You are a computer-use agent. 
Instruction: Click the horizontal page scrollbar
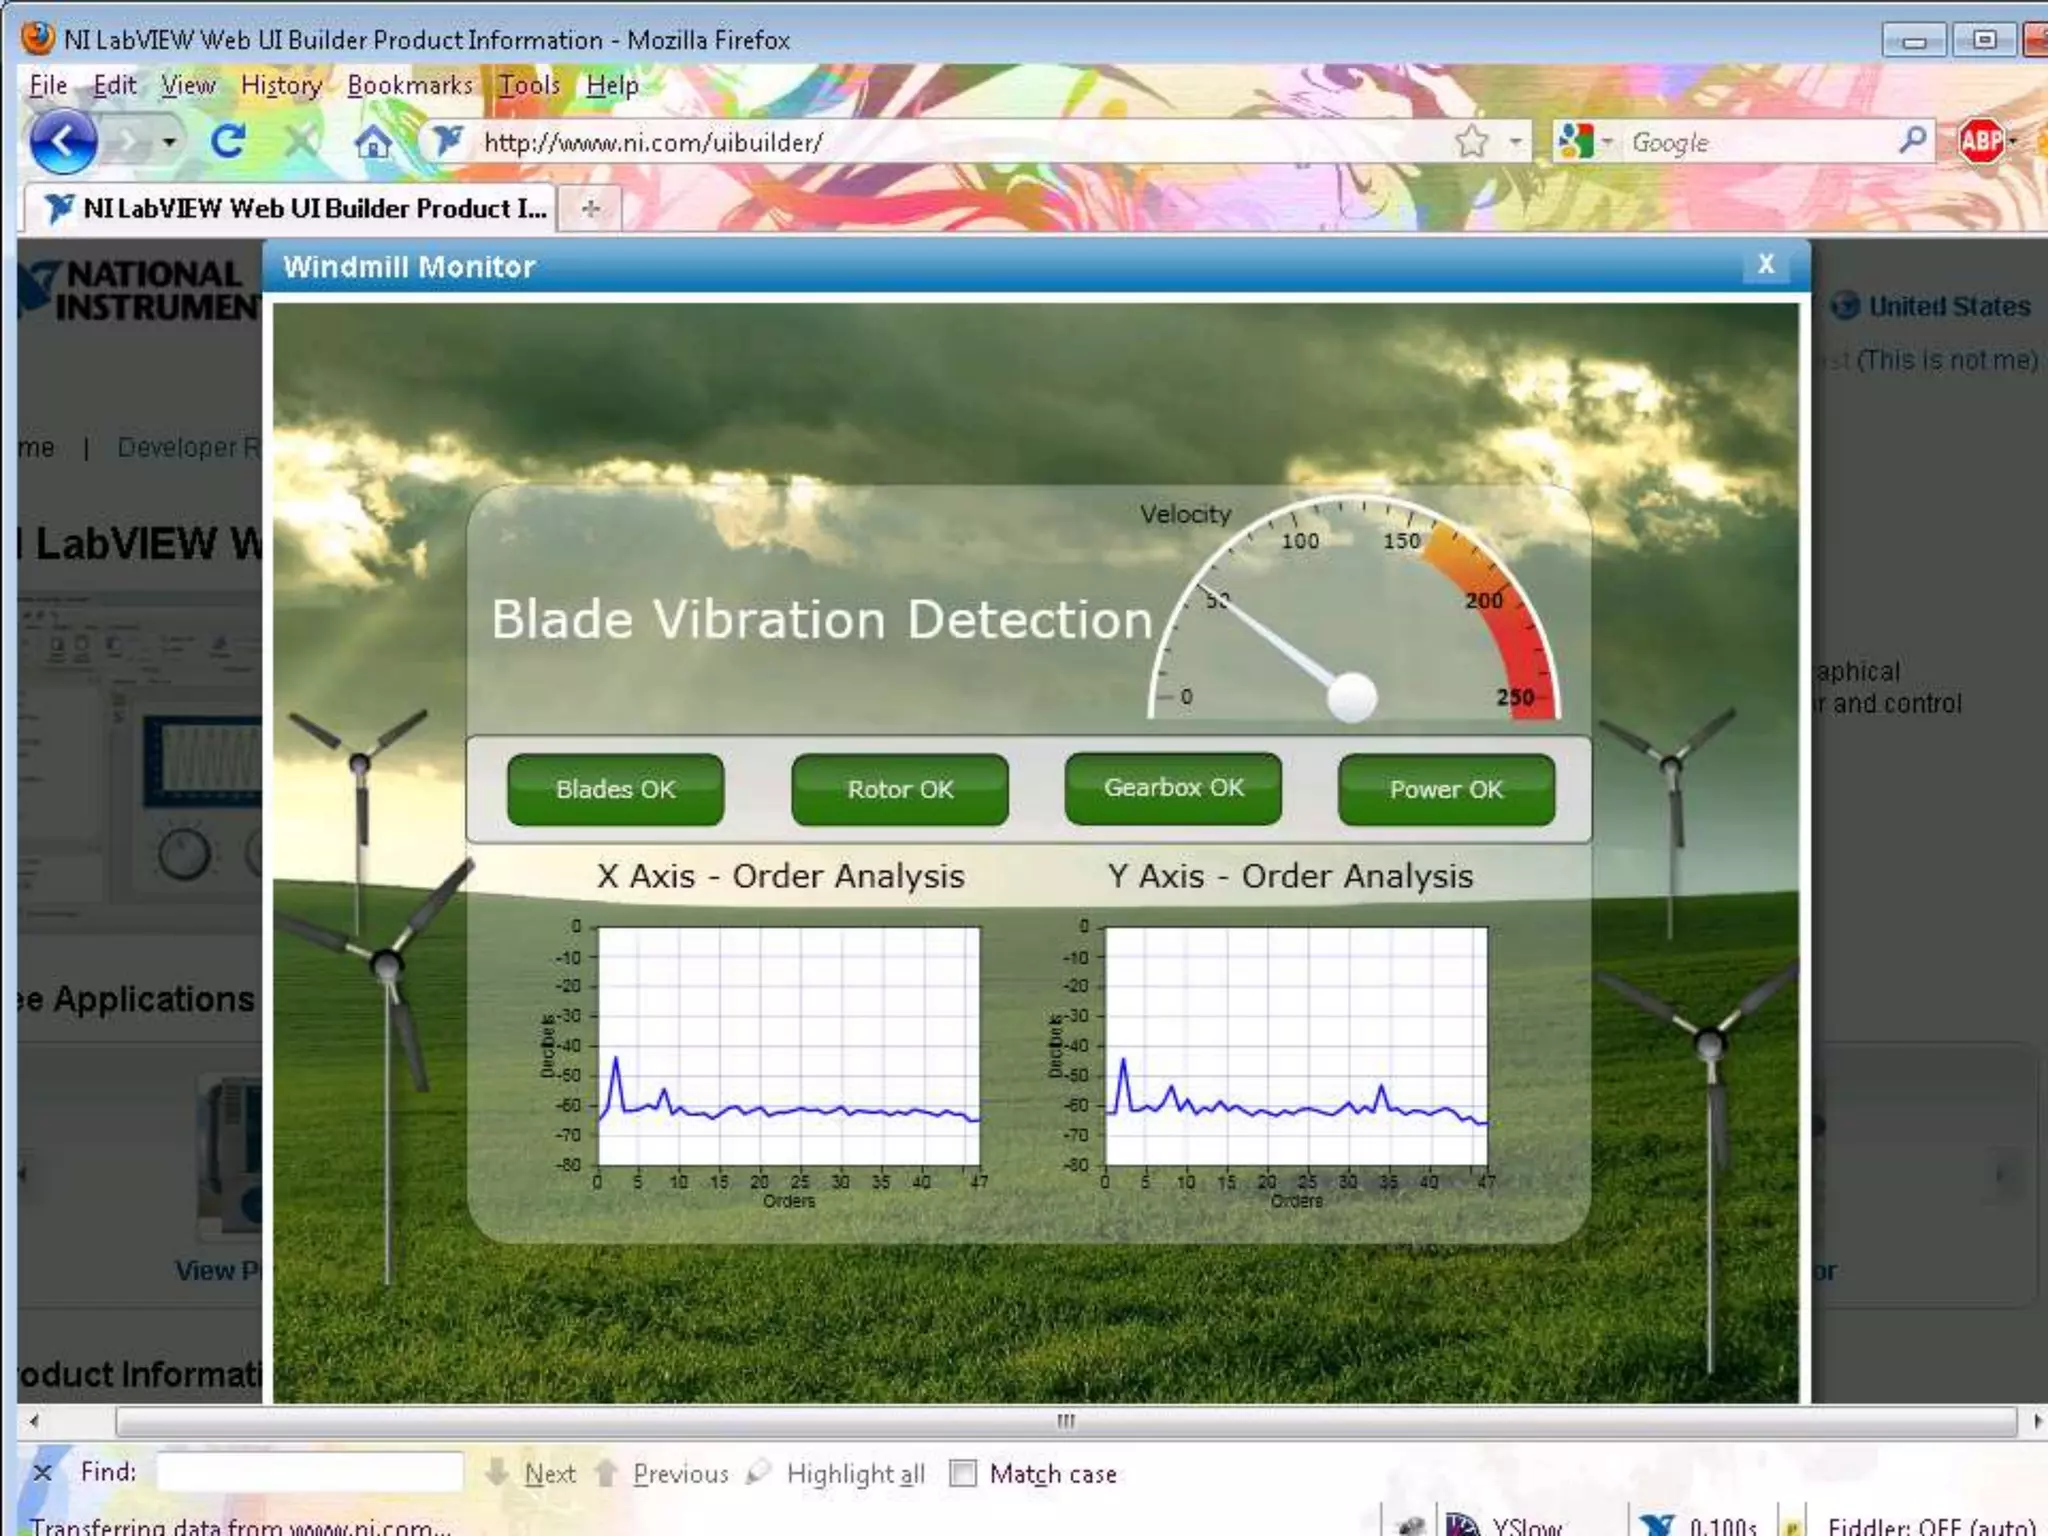click(x=1066, y=1421)
